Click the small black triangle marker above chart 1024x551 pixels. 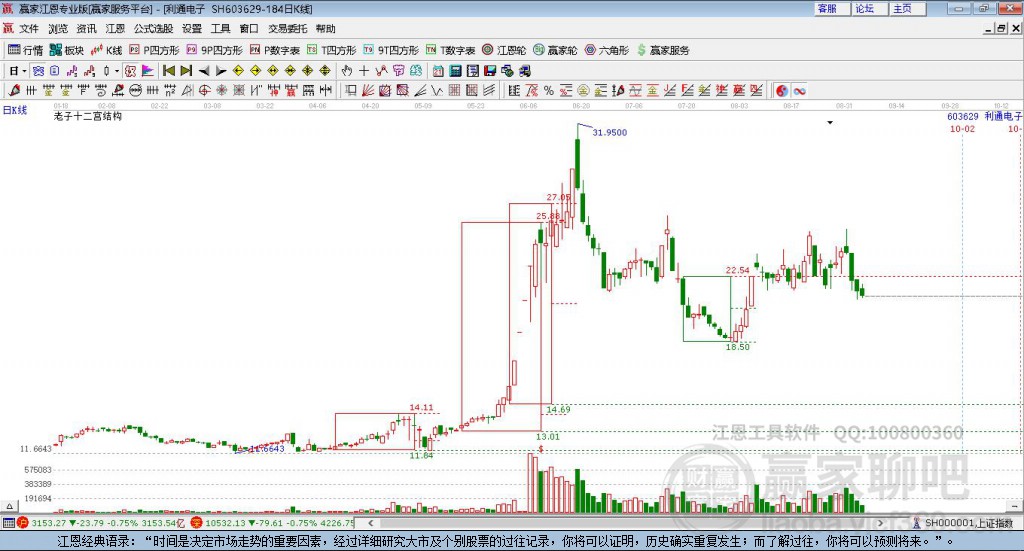[830, 123]
